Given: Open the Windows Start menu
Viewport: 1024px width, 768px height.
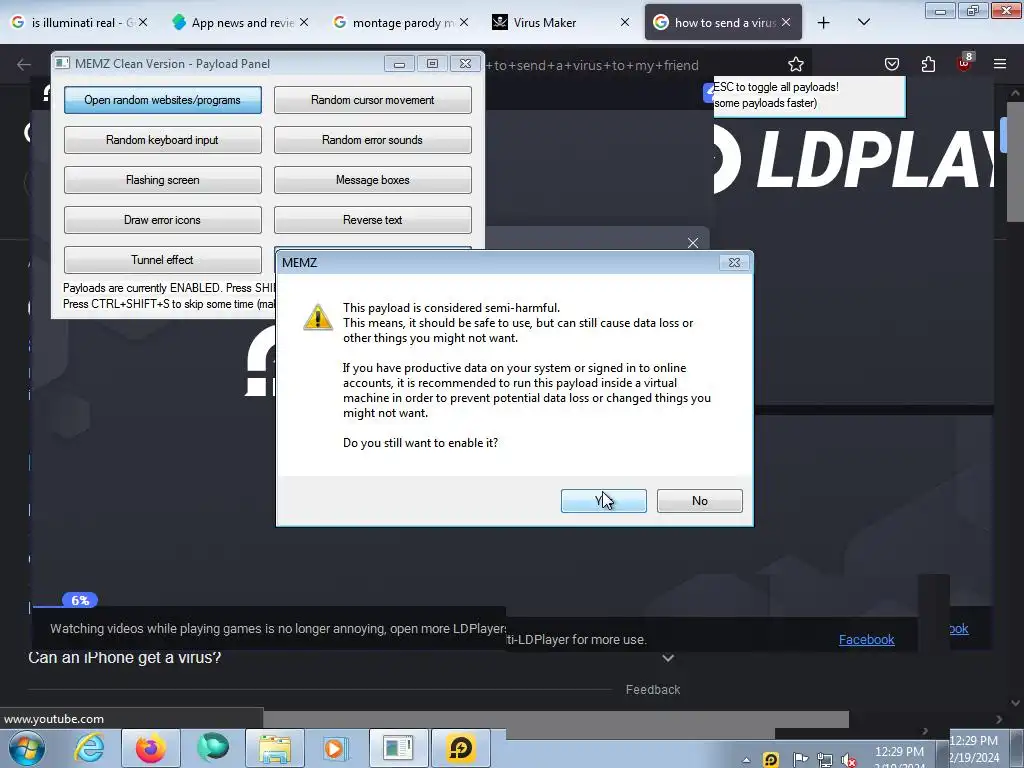Looking at the screenshot, I should 26,748.
